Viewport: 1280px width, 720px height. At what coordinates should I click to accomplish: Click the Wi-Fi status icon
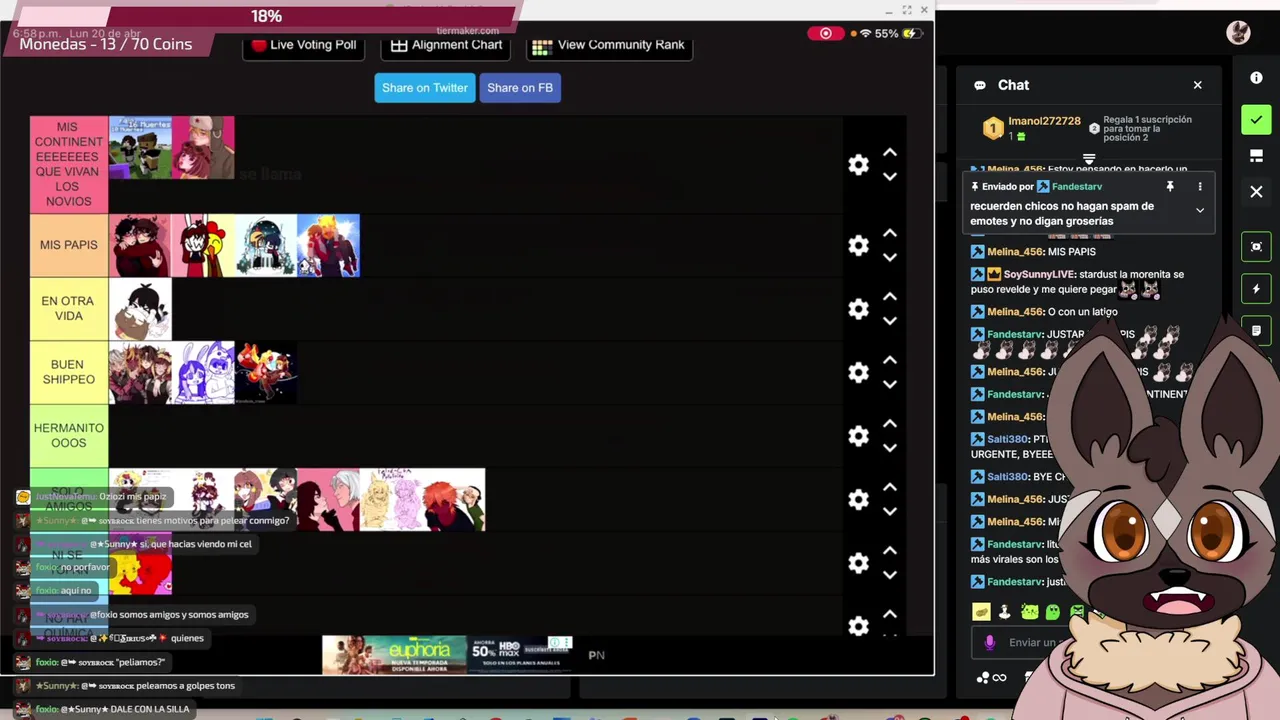865,34
